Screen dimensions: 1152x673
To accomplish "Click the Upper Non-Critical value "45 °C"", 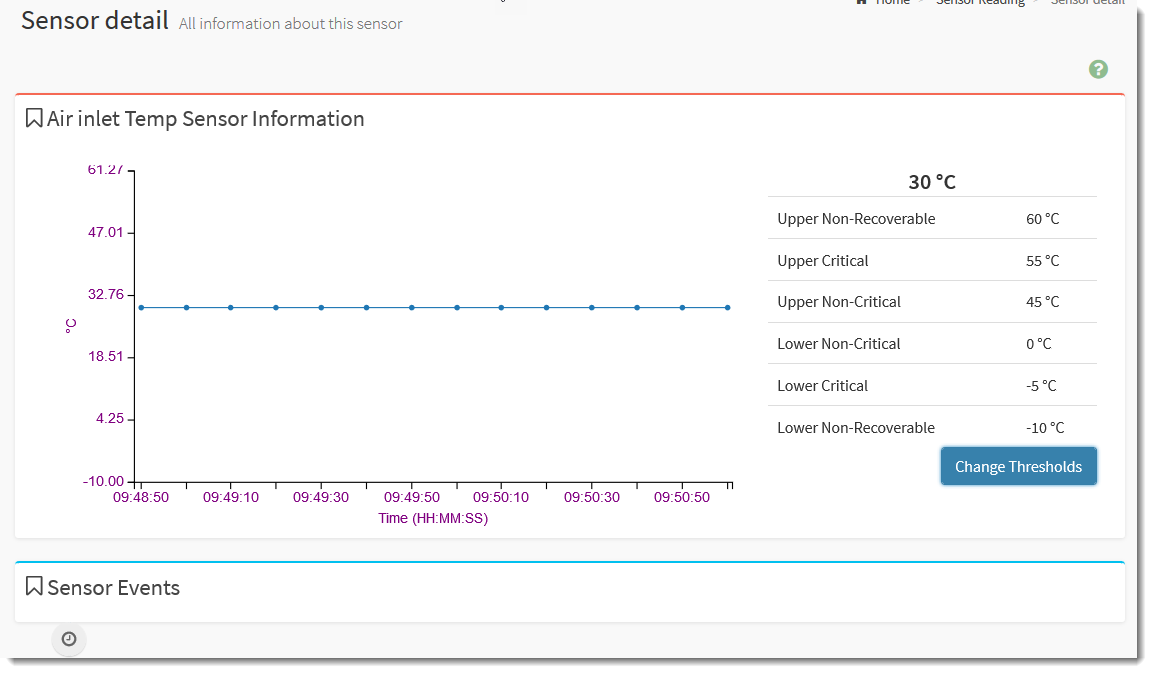I will point(1043,302).
